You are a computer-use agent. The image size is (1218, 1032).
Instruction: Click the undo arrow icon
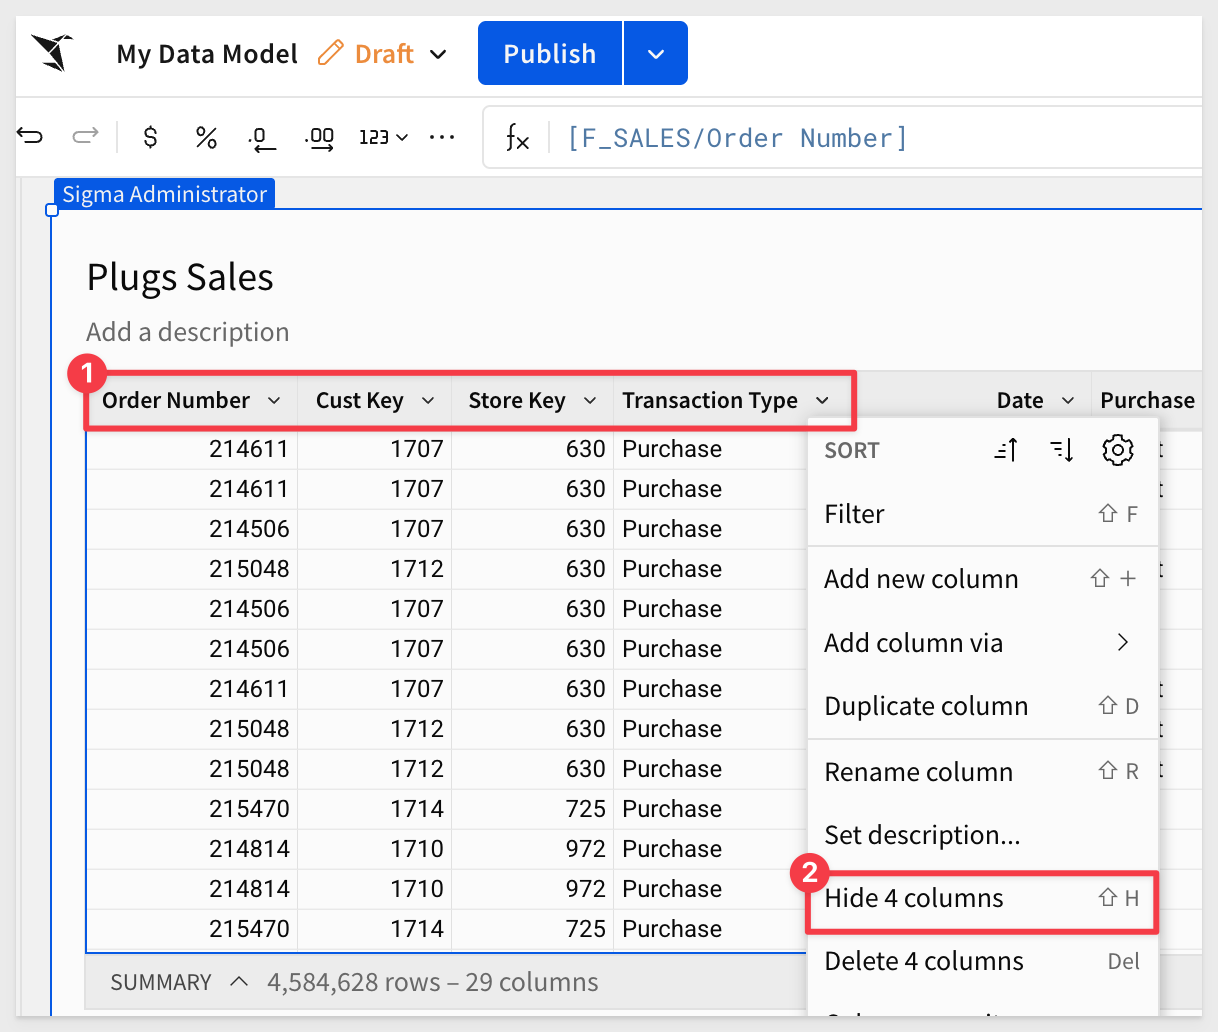click(x=31, y=137)
